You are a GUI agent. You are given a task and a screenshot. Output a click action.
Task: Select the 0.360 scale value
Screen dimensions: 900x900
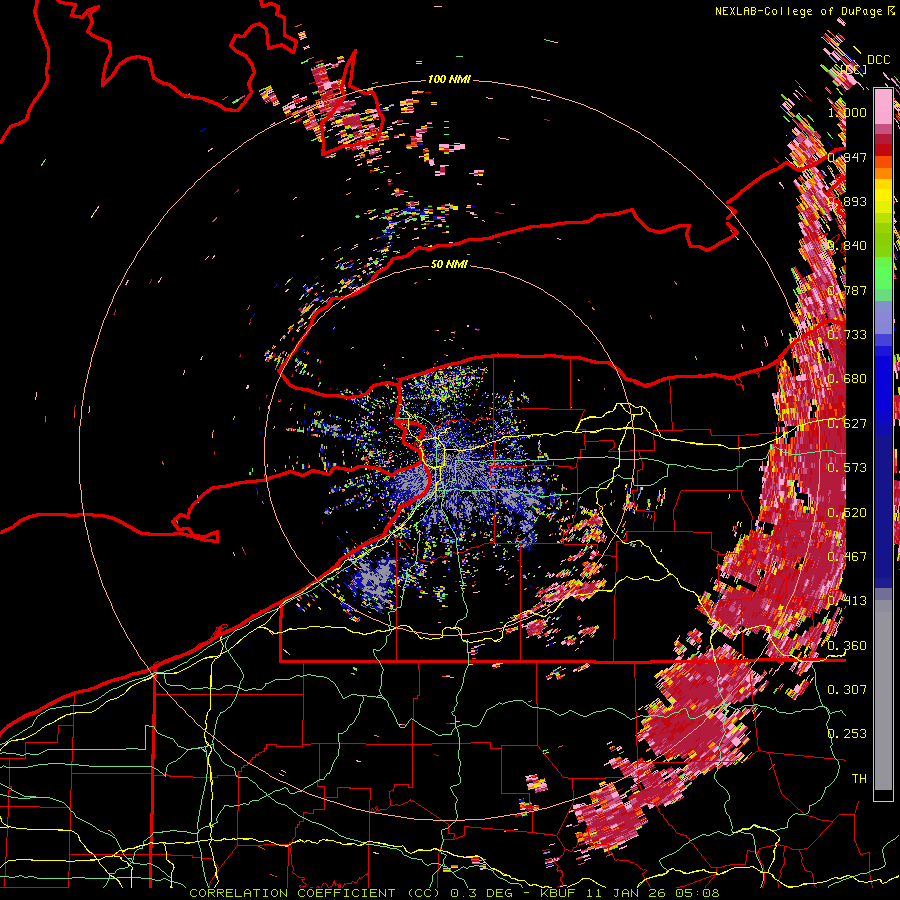[847, 646]
